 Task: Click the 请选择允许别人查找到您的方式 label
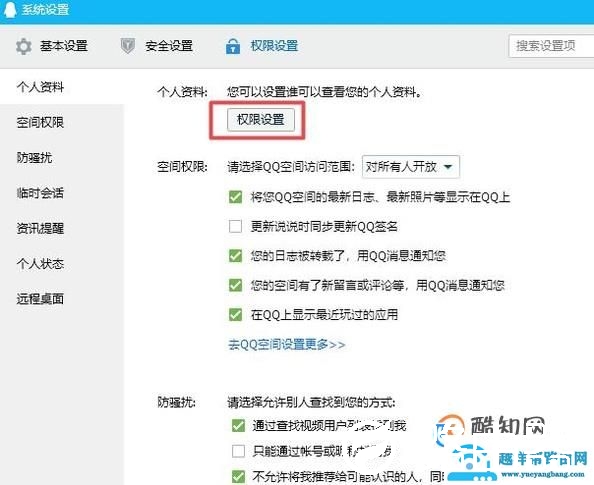[x=311, y=402]
